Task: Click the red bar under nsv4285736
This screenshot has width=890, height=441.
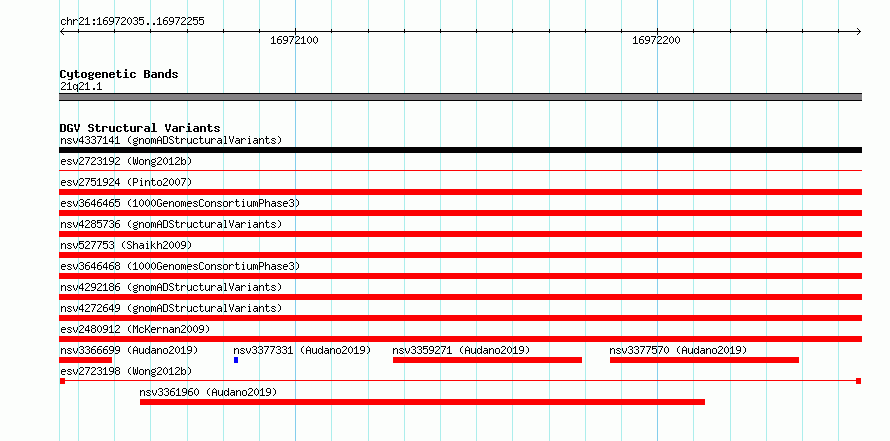Action: point(460,234)
